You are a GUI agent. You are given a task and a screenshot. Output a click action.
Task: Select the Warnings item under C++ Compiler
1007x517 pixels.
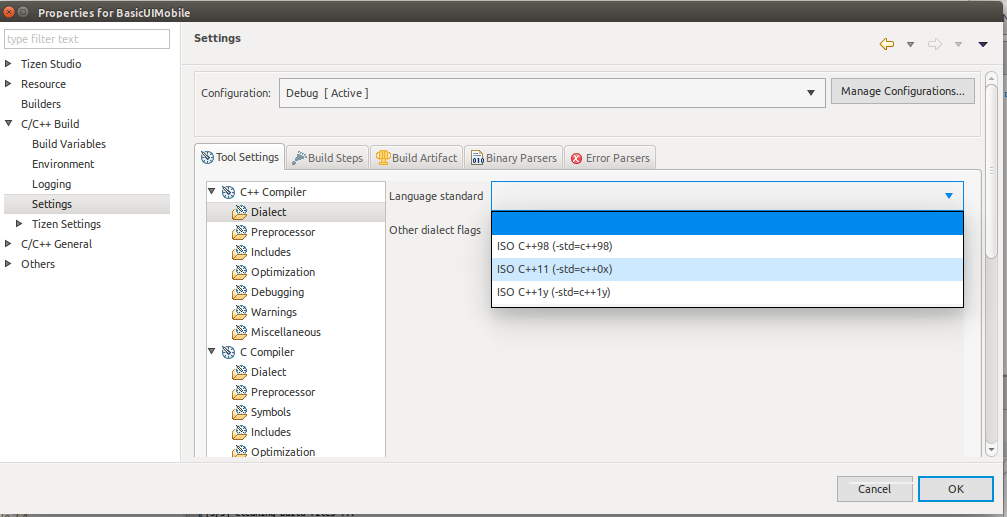[273, 312]
